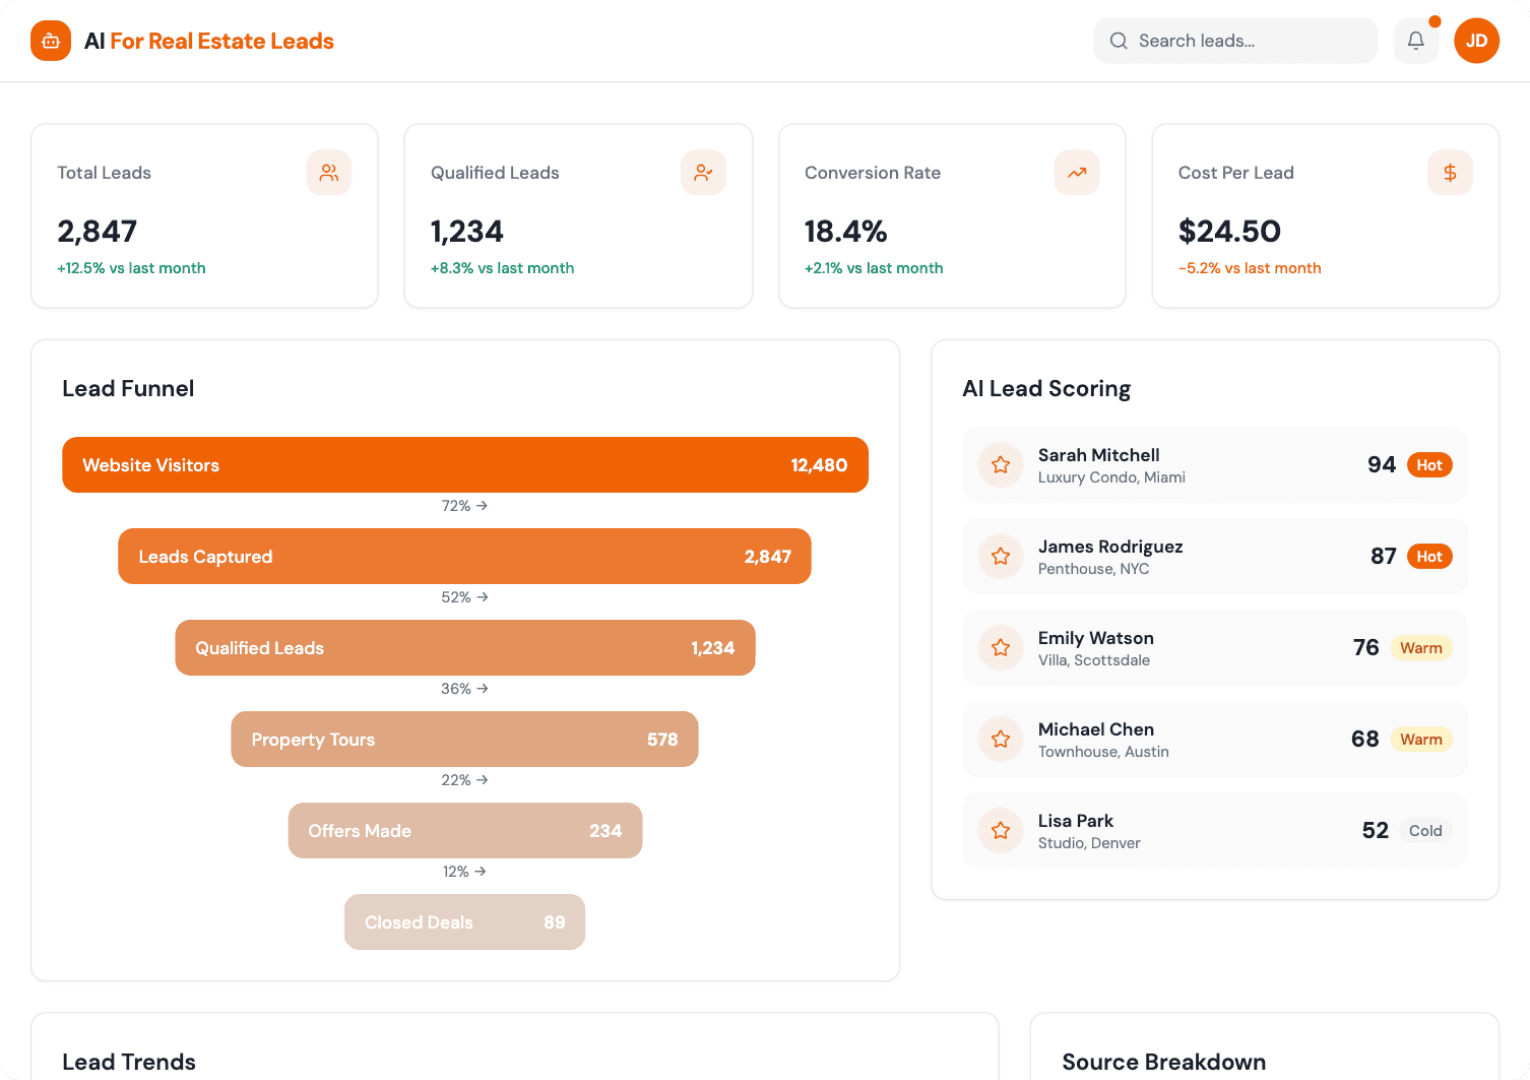This screenshot has width=1530, height=1080.
Task: Click the Website Visitors funnel bar
Action: coord(464,464)
